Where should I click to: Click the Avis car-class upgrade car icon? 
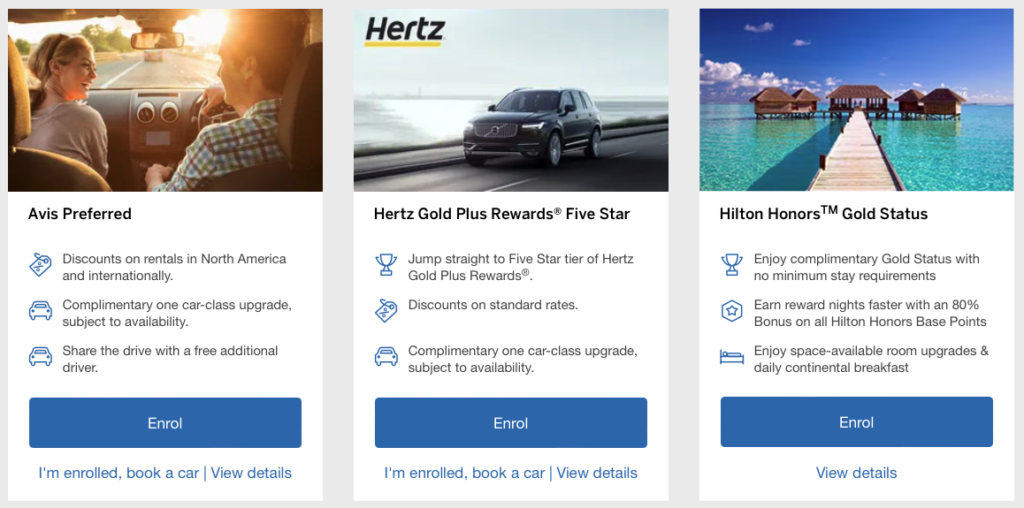(x=40, y=312)
